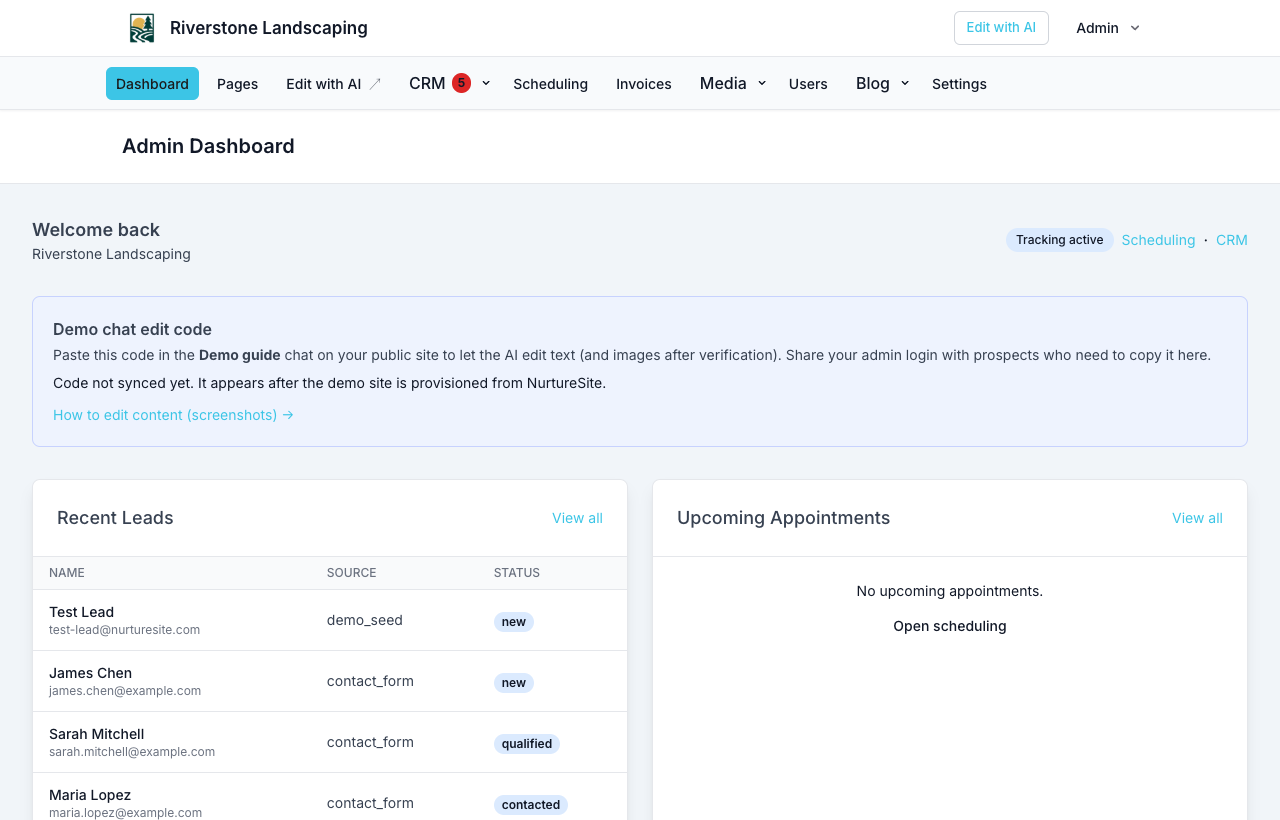Click the Admin Dashboard page title
The image size is (1280, 820).
click(x=208, y=146)
